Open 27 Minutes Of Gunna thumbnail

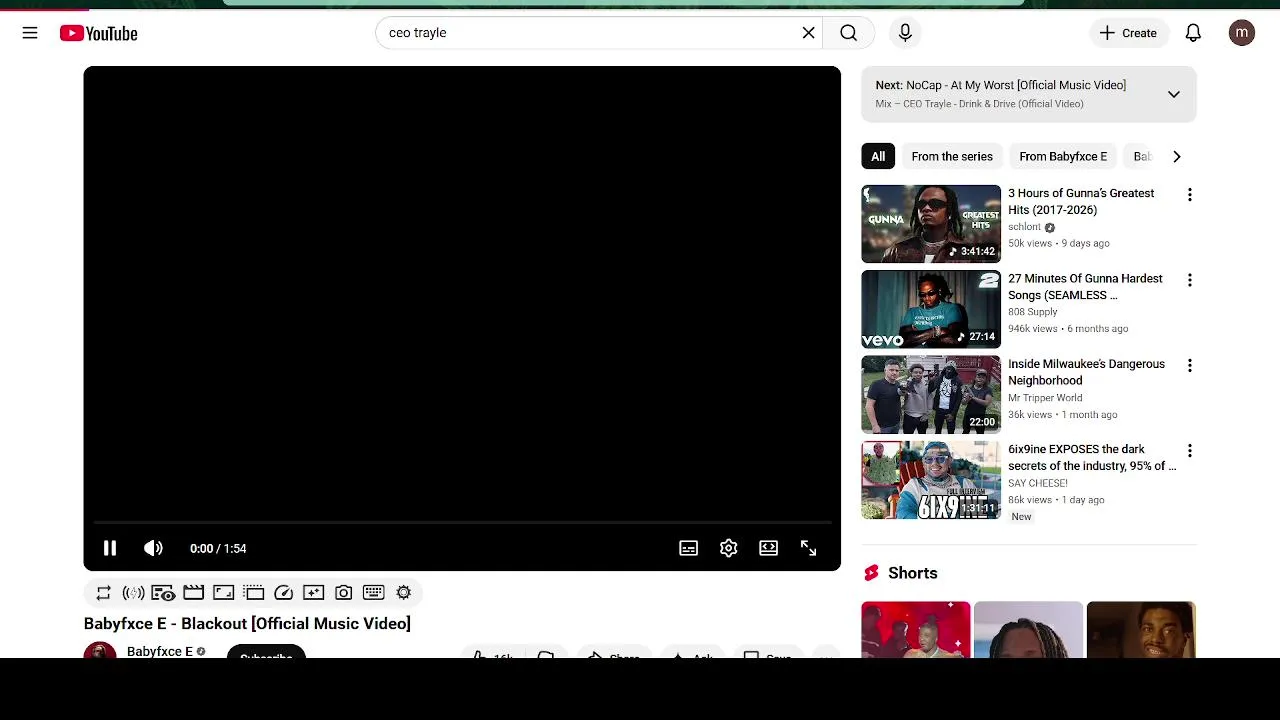pyautogui.click(x=930, y=309)
